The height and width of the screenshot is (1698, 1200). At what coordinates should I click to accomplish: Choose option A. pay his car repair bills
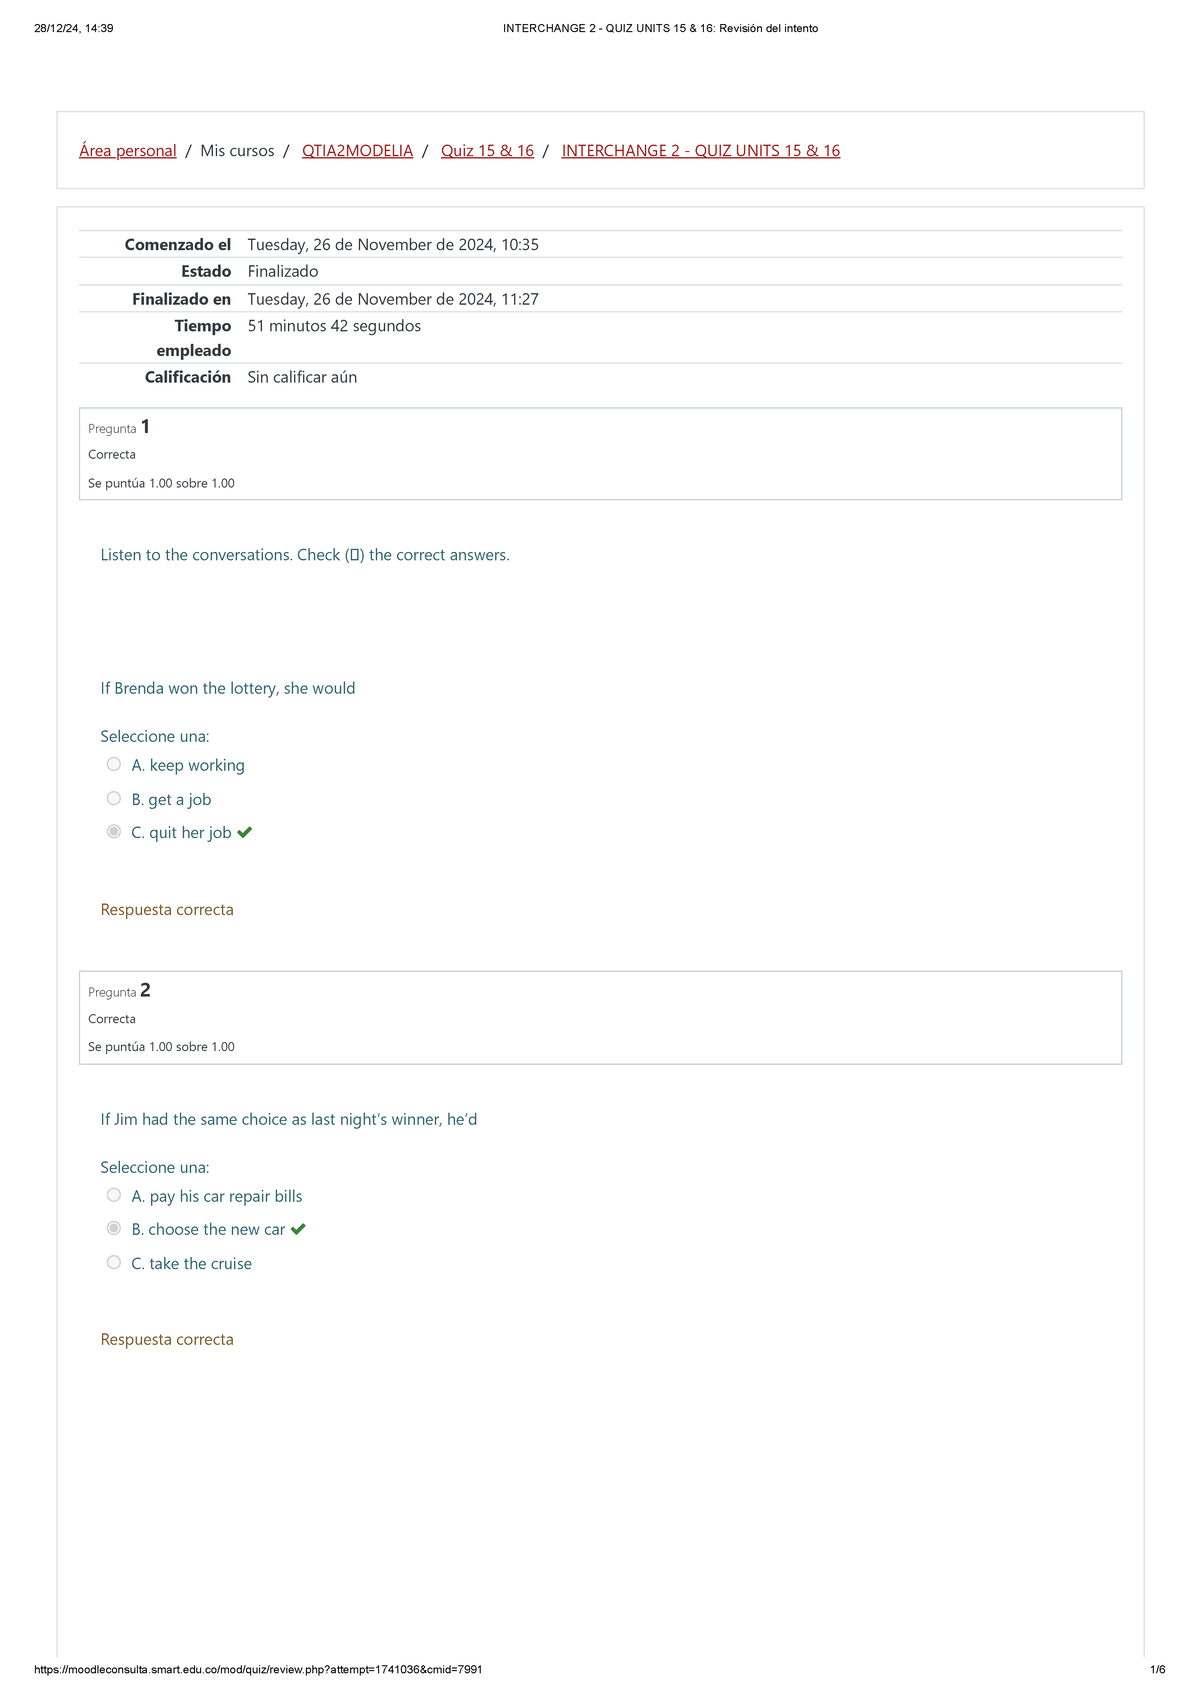click(114, 1196)
